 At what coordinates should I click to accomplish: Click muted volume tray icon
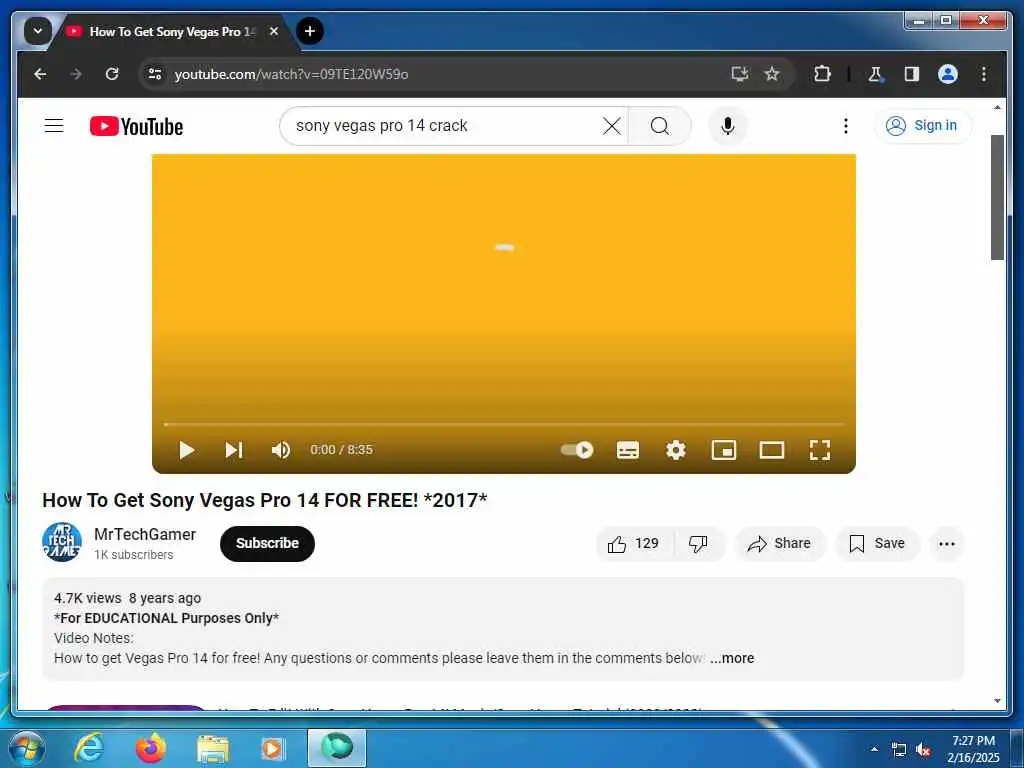coord(923,750)
